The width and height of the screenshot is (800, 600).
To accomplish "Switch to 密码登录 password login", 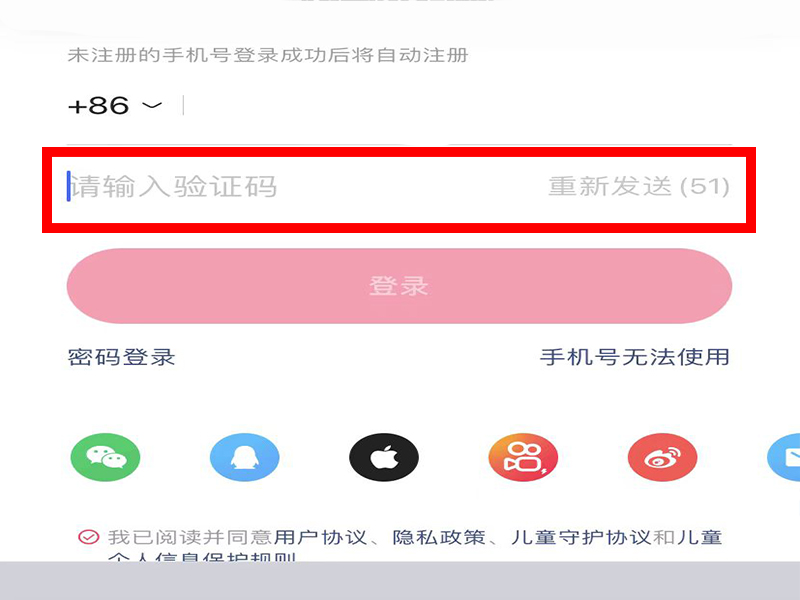I will click(x=121, y=357).
